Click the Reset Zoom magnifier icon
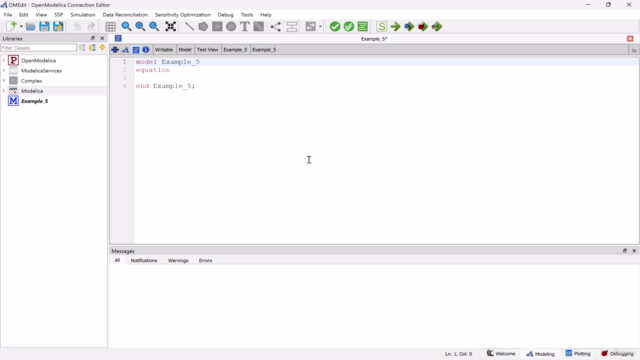 pyautogui.click(x=127, y=27)
